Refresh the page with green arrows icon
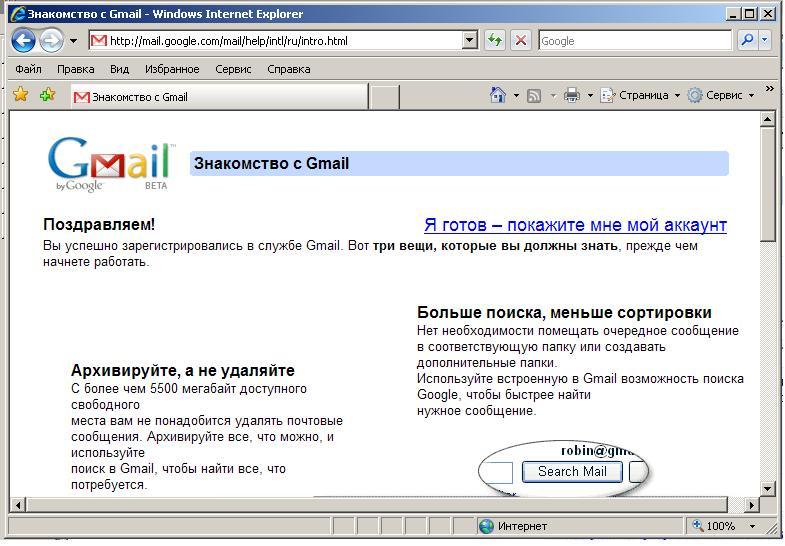Screen dimensions: 785x546 [x=495, y=41]
